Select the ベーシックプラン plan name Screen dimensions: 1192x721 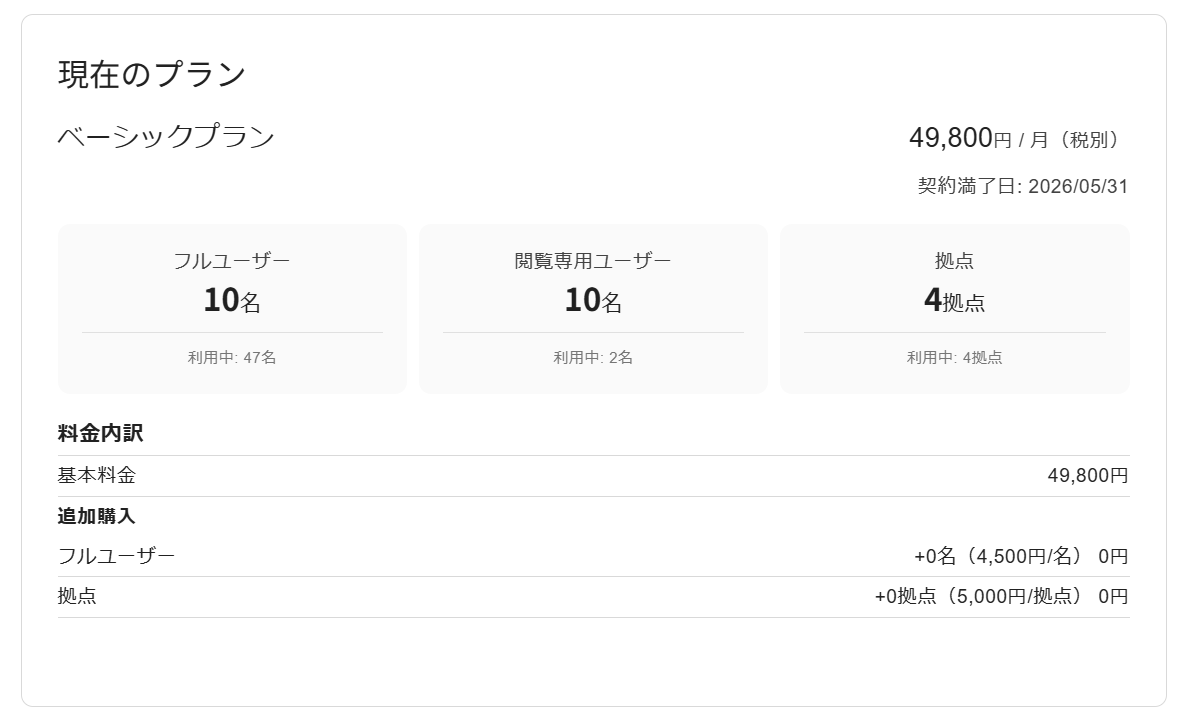(166, 137)
